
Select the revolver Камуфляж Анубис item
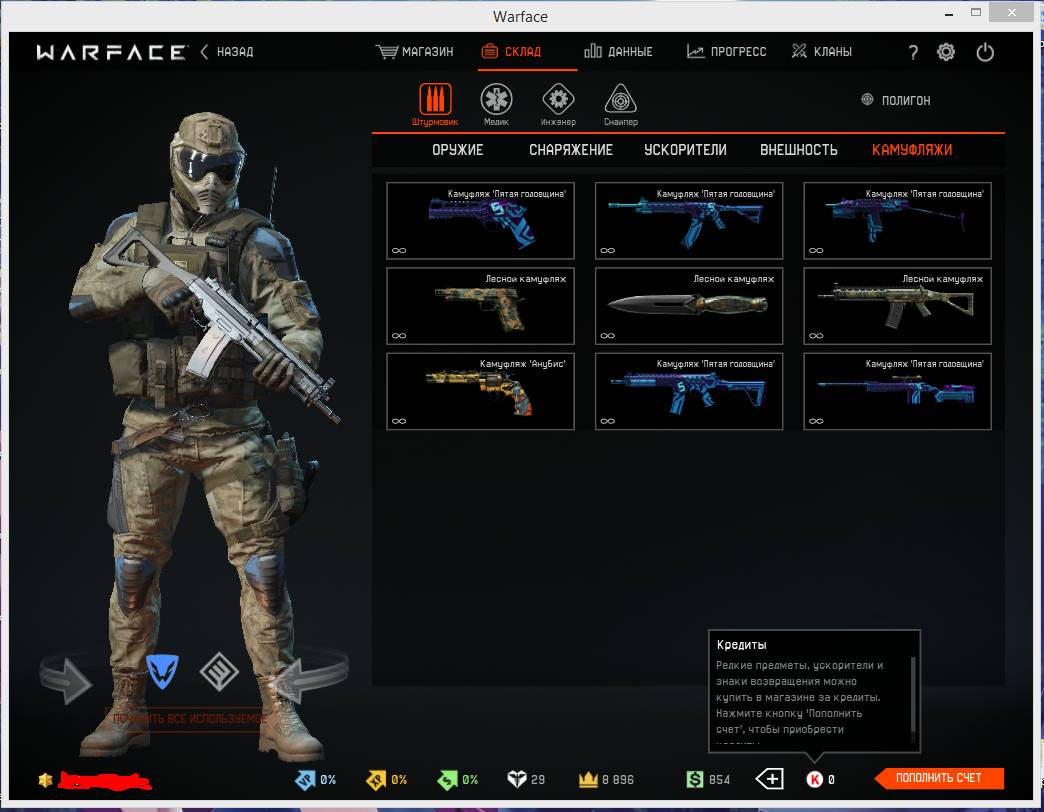(x=480, y=391)
